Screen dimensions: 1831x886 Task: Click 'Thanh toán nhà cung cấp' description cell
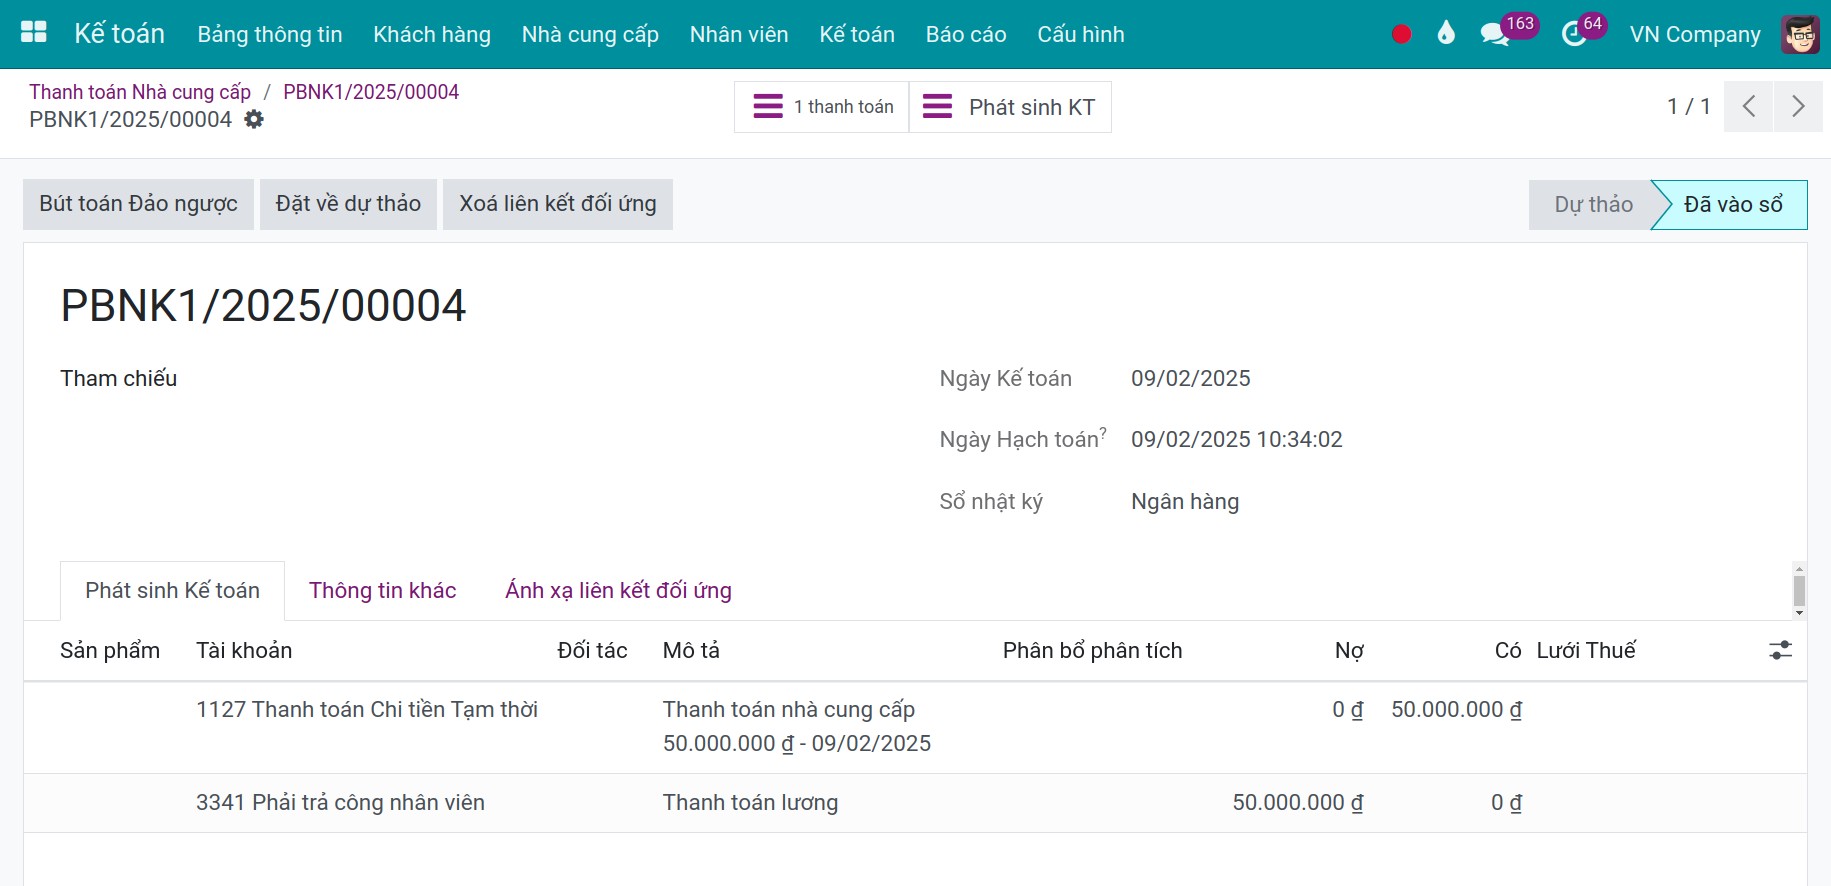click(797, 727)
